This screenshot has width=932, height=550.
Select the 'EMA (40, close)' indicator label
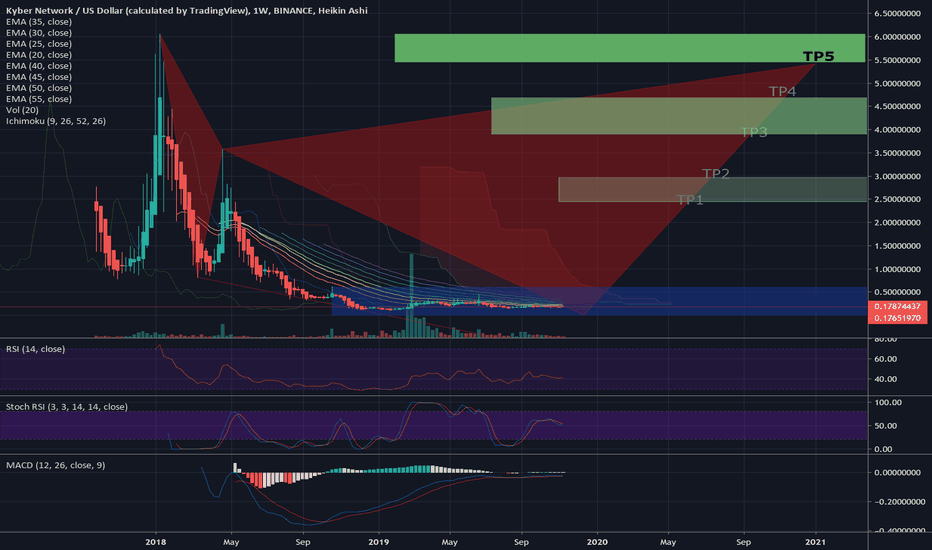pyautogui.click(x=39, y=66)
